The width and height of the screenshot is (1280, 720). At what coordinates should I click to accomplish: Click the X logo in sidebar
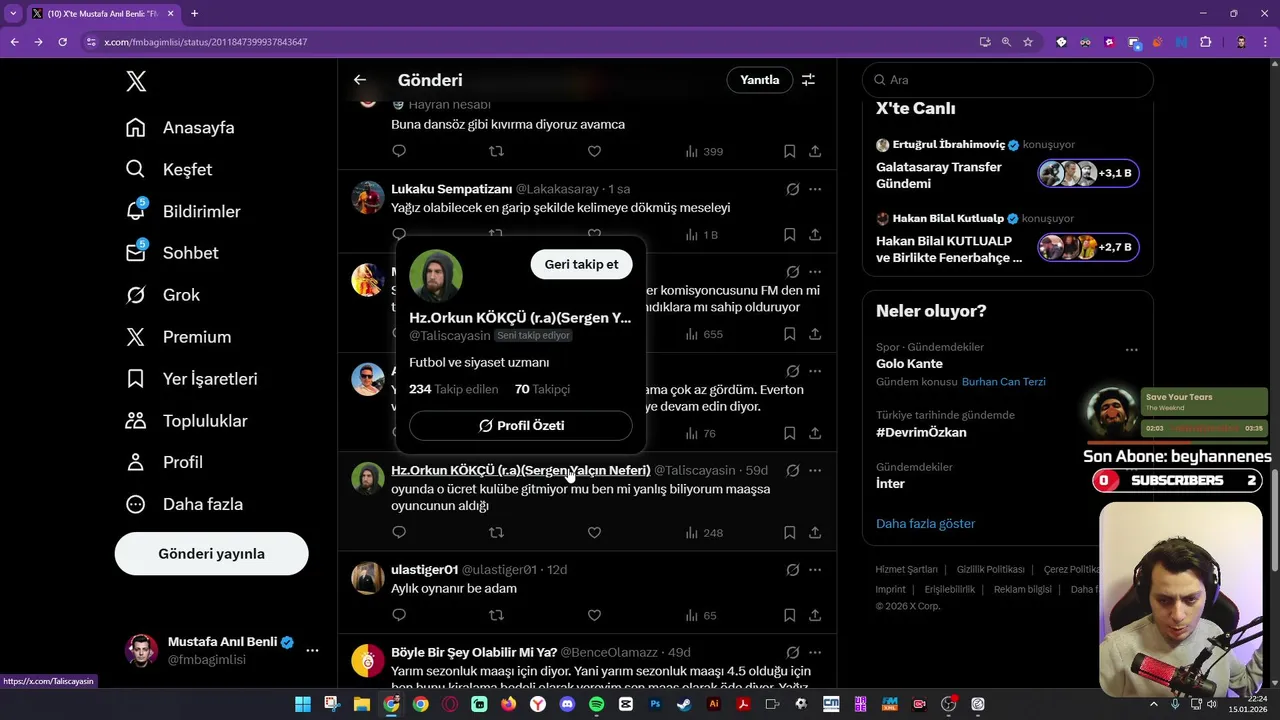point(136,81)
